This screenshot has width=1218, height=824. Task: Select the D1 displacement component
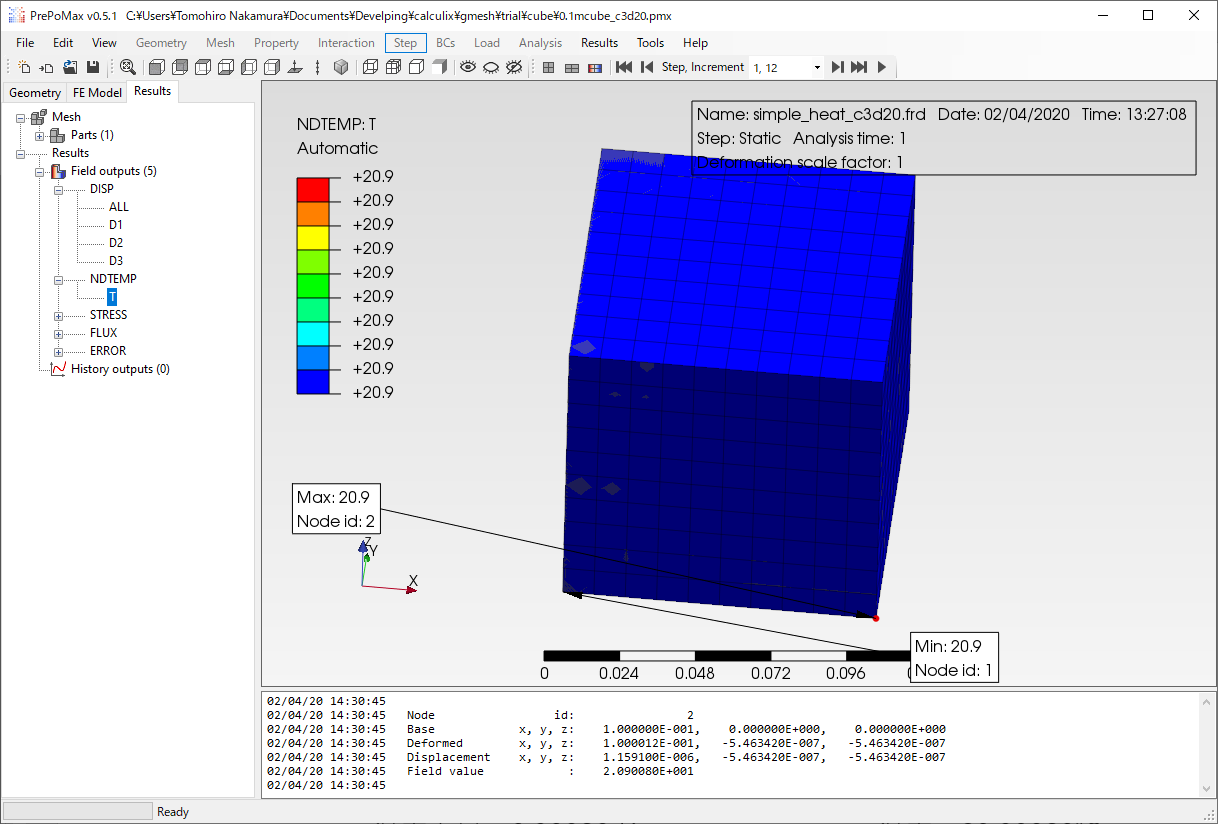pos(116,225)
